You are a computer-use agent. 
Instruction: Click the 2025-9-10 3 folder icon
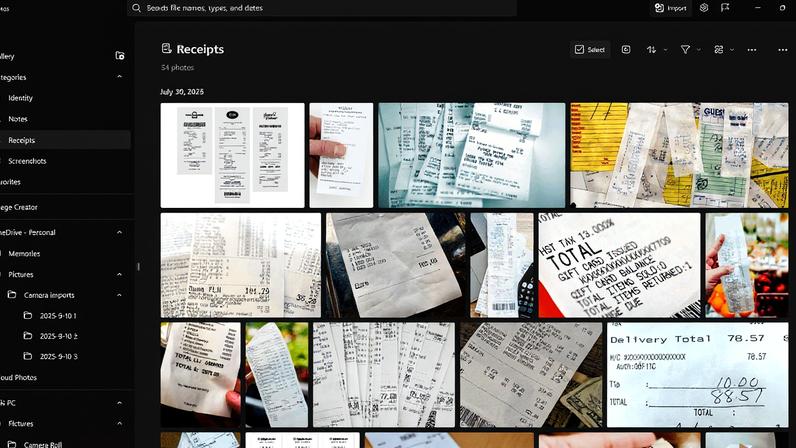pyautogui.click(x=28, y=356)
